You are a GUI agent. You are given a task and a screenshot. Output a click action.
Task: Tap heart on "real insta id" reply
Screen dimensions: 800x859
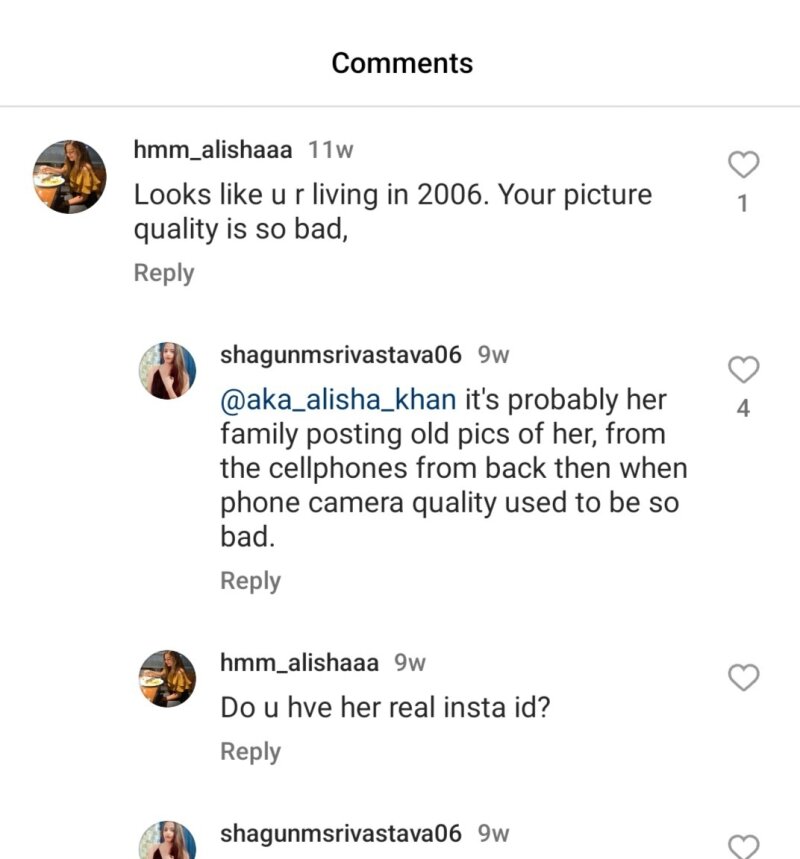point(742,678)
